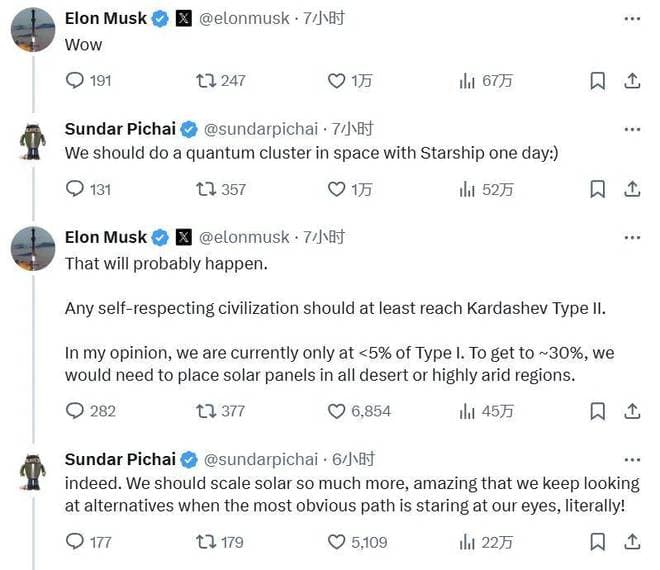Like Sundar Pichai's quantum cluster tweet
The width and height of the screenshot is (660, 570).
[337, 189]
